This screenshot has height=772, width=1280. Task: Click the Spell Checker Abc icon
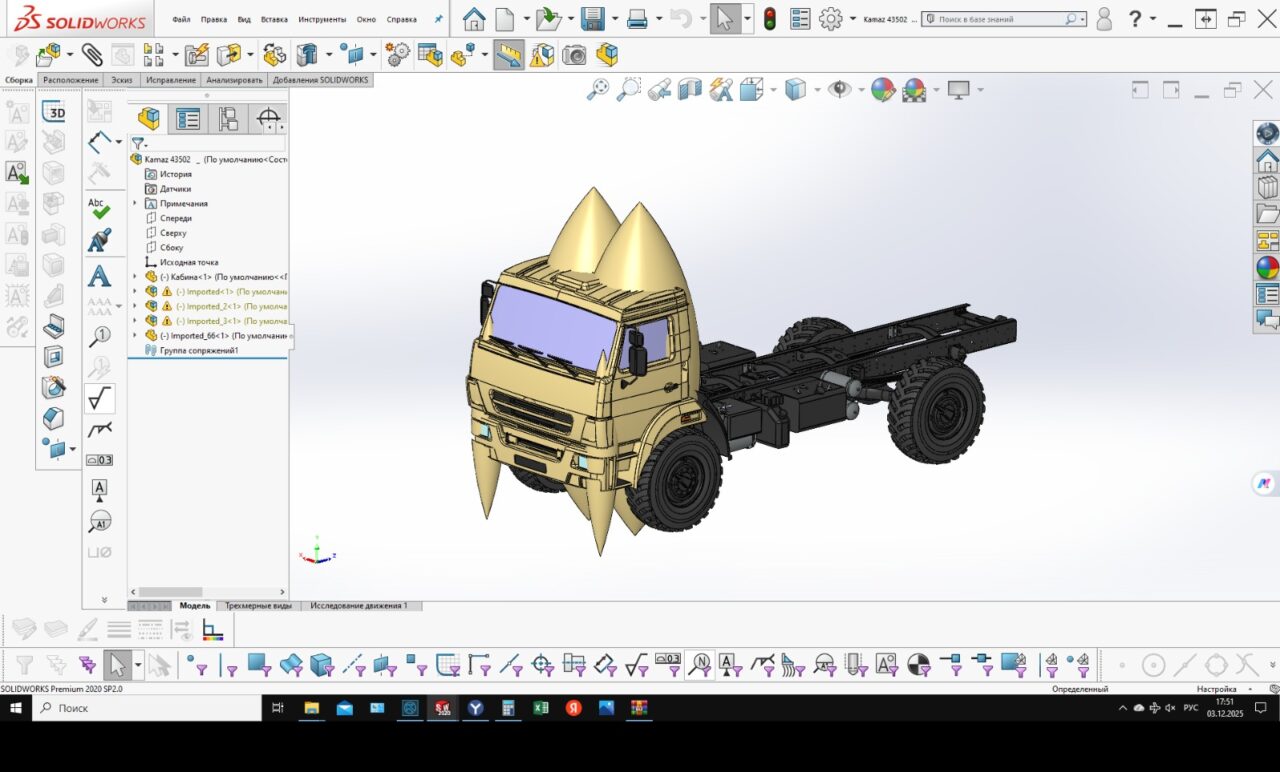tap(99, 207)
